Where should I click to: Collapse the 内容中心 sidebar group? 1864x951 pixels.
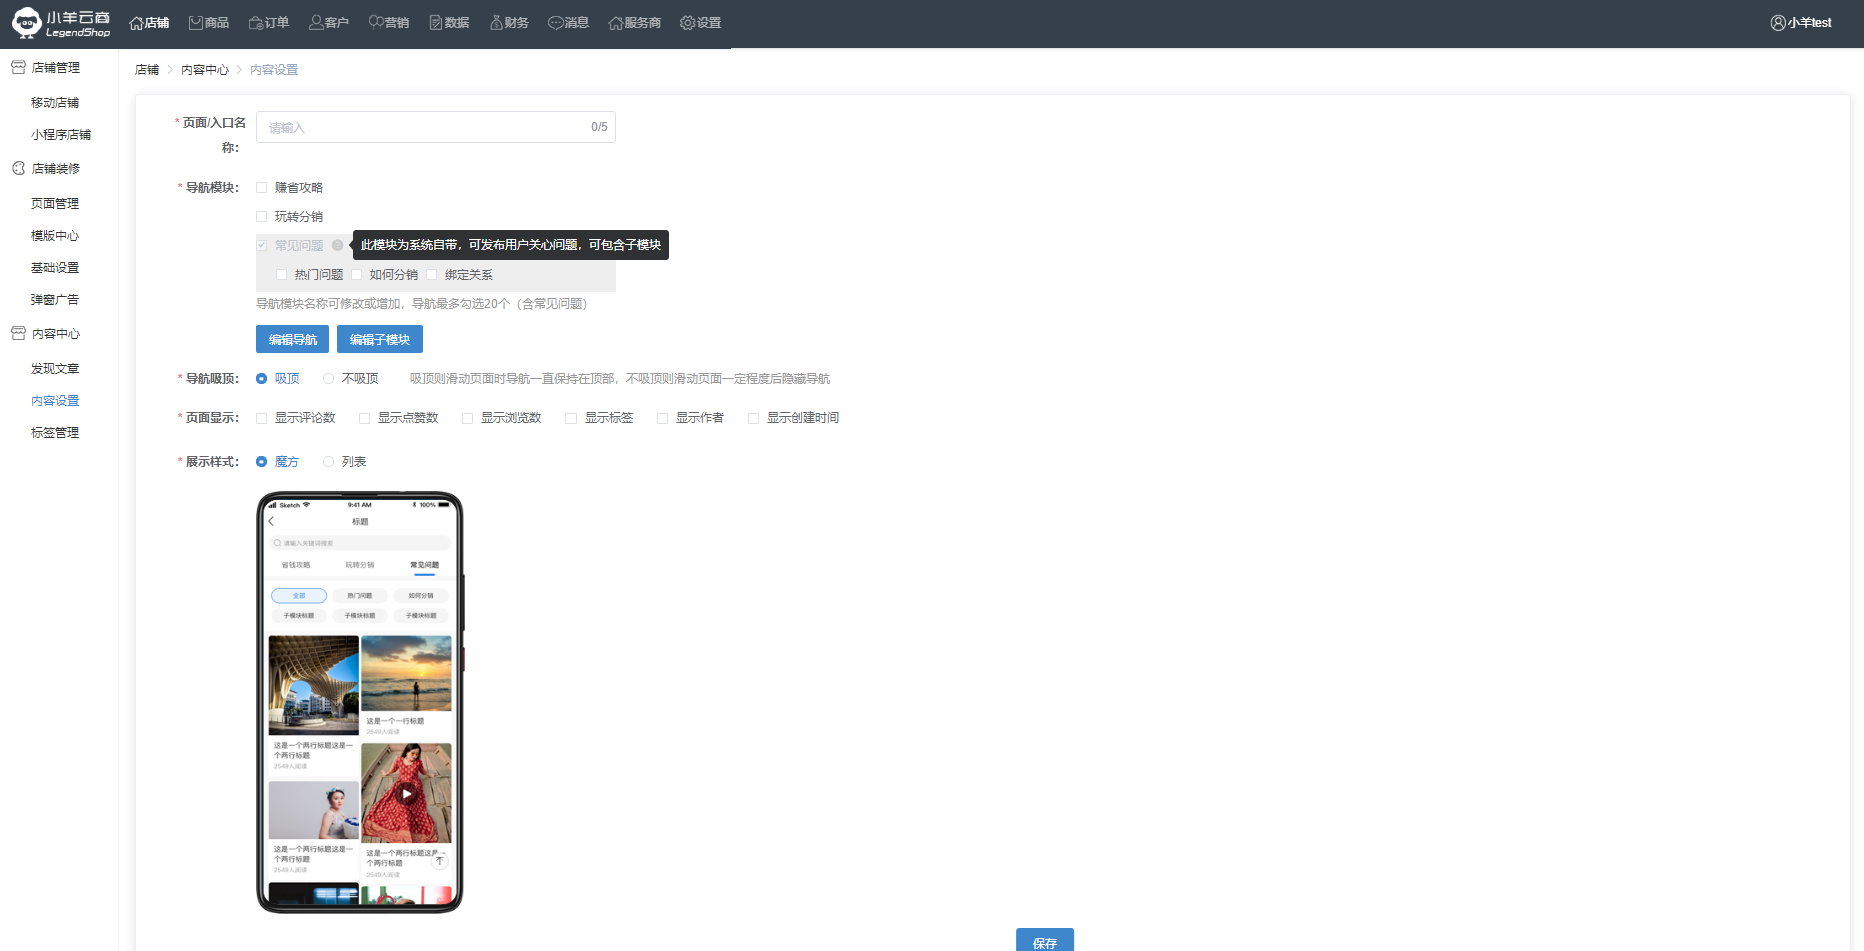(55, 334)
